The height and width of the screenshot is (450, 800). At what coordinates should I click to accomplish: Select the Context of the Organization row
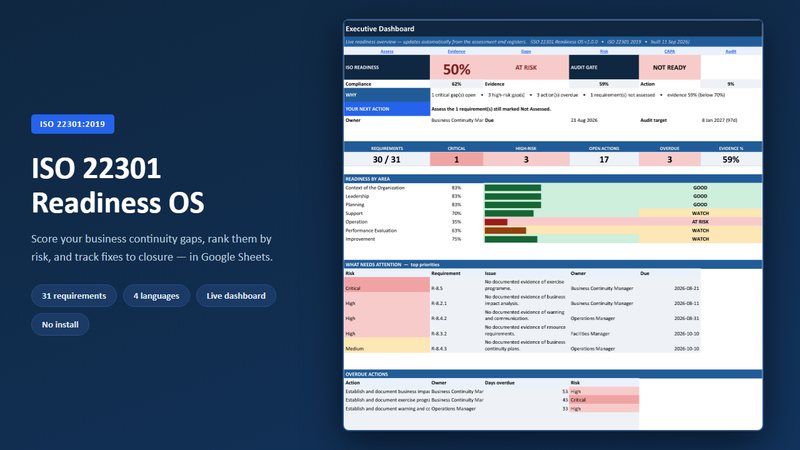(x=553, y=188)
